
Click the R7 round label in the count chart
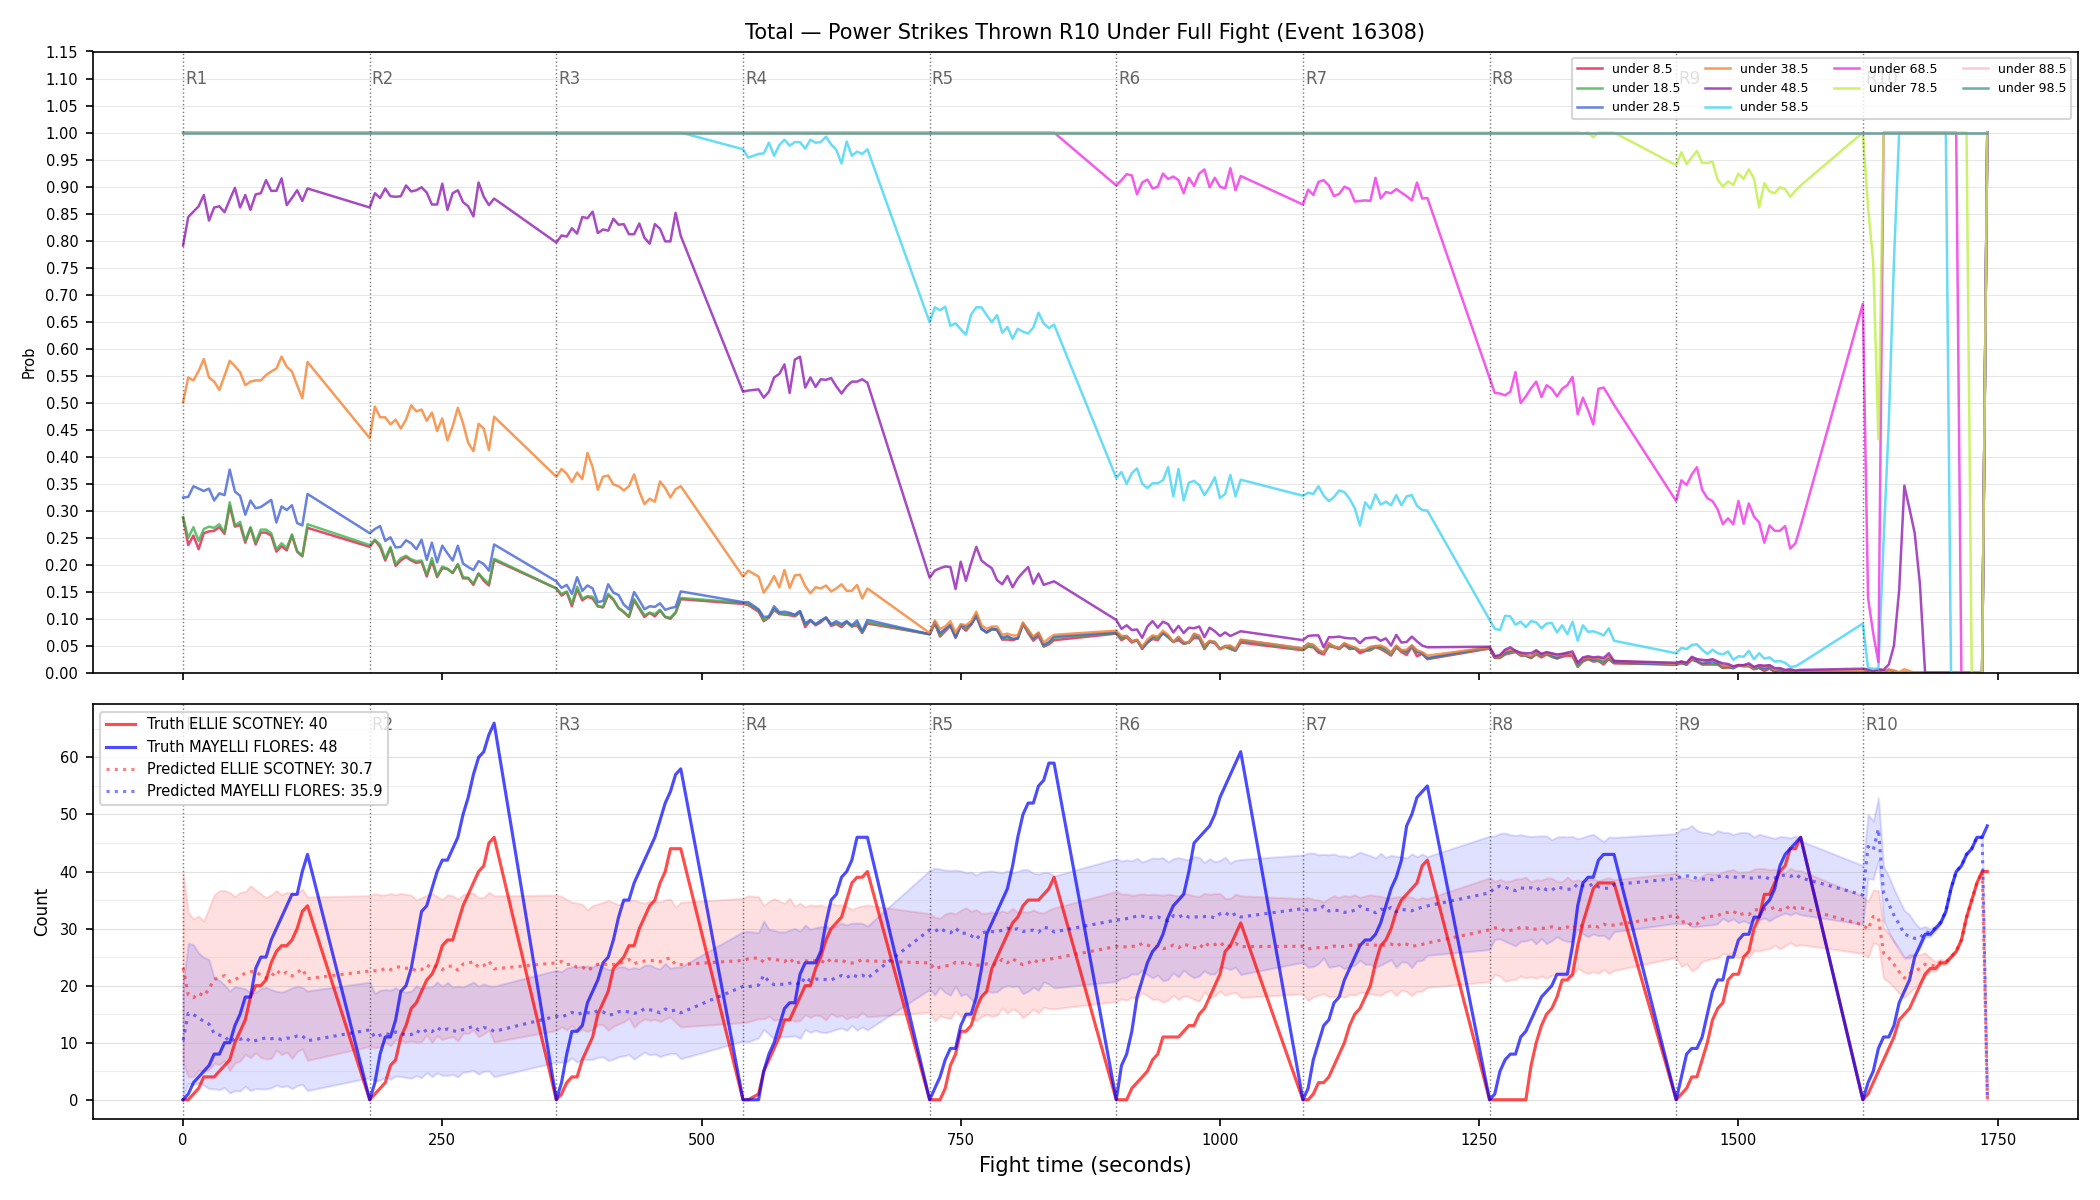(x=1316, y=724)
